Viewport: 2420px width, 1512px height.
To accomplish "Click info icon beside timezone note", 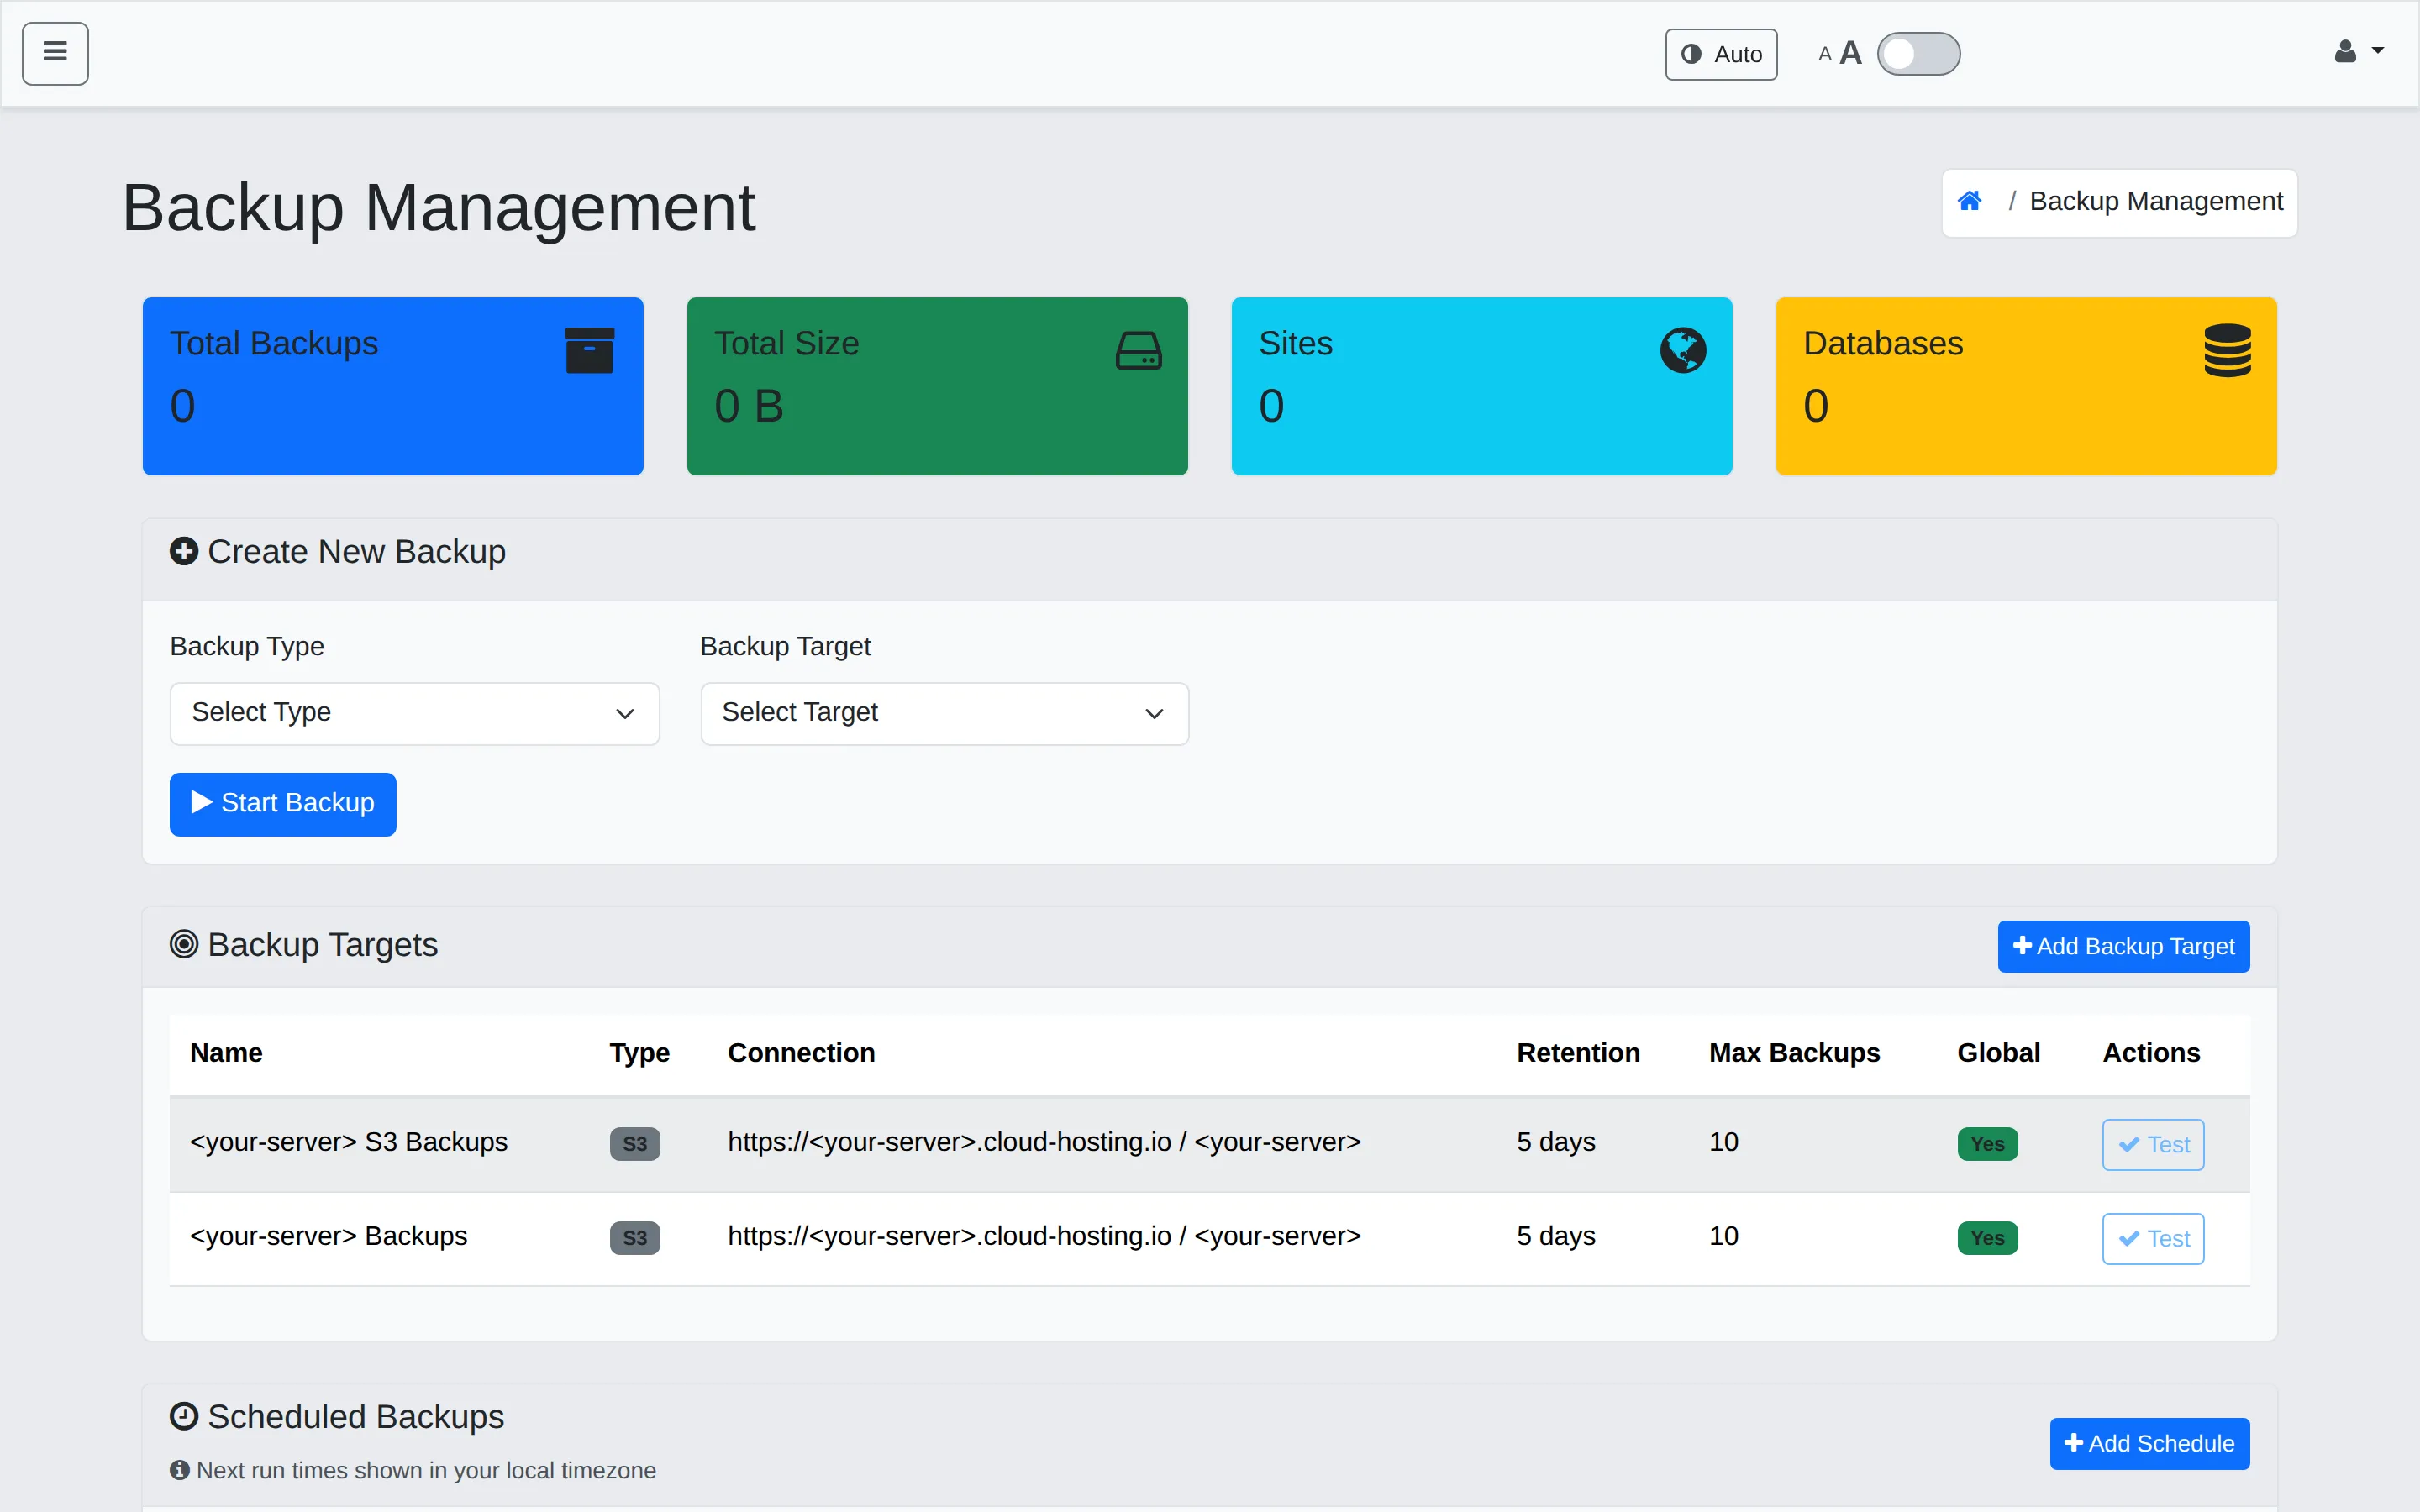I will (180, 1470).
